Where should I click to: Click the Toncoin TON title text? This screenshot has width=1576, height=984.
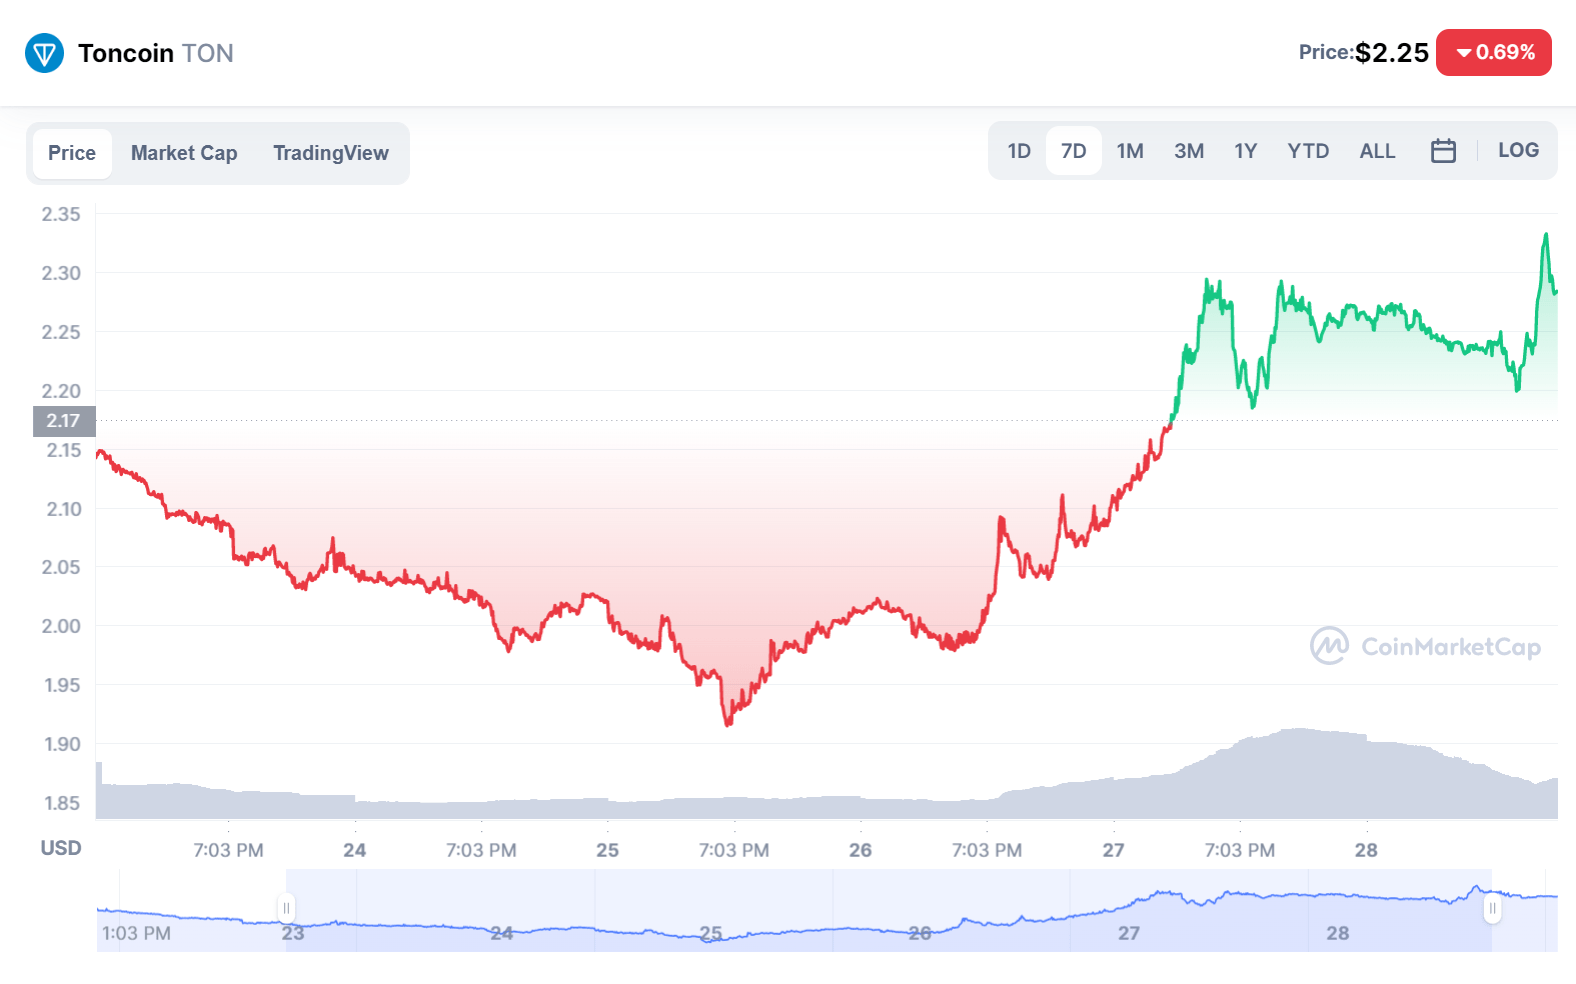tap(156, 53)
